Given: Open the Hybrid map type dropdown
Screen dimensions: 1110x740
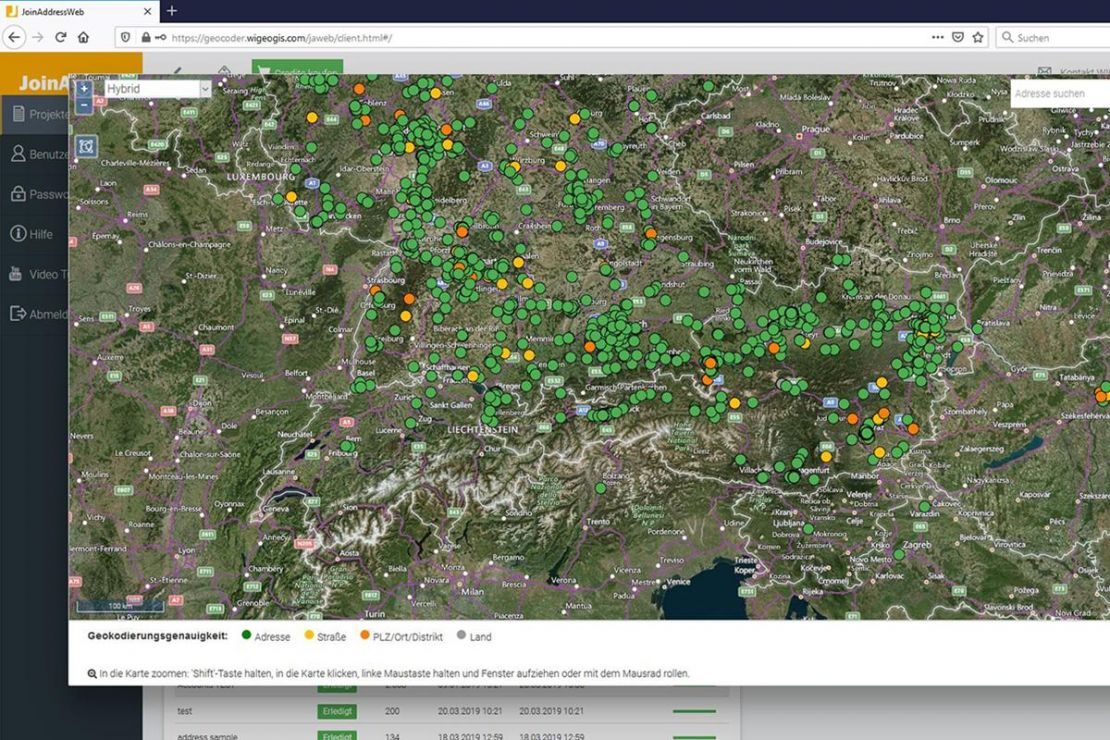Looking at the screenshot, I should [158, 89].
